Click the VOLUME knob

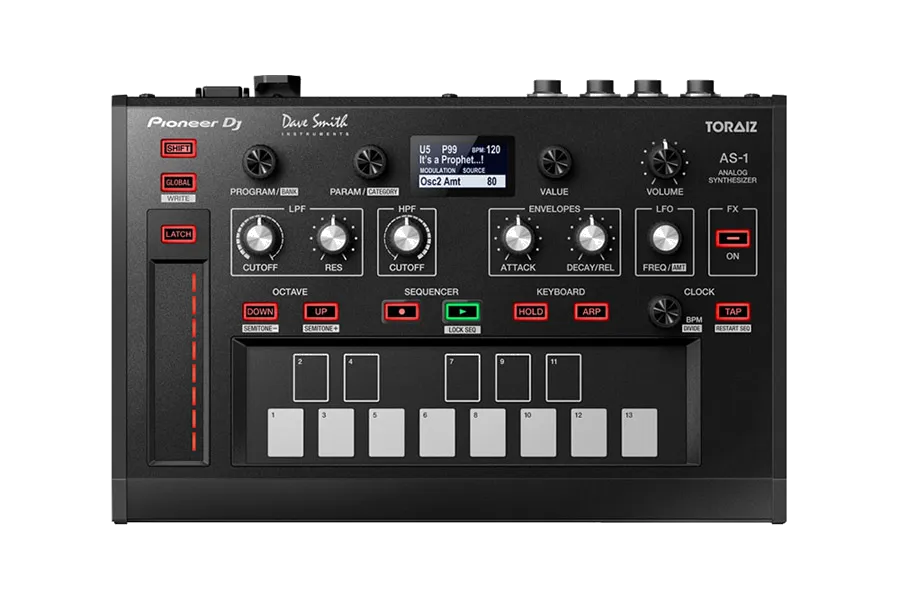pyautogui.click(x=665, y=161)
